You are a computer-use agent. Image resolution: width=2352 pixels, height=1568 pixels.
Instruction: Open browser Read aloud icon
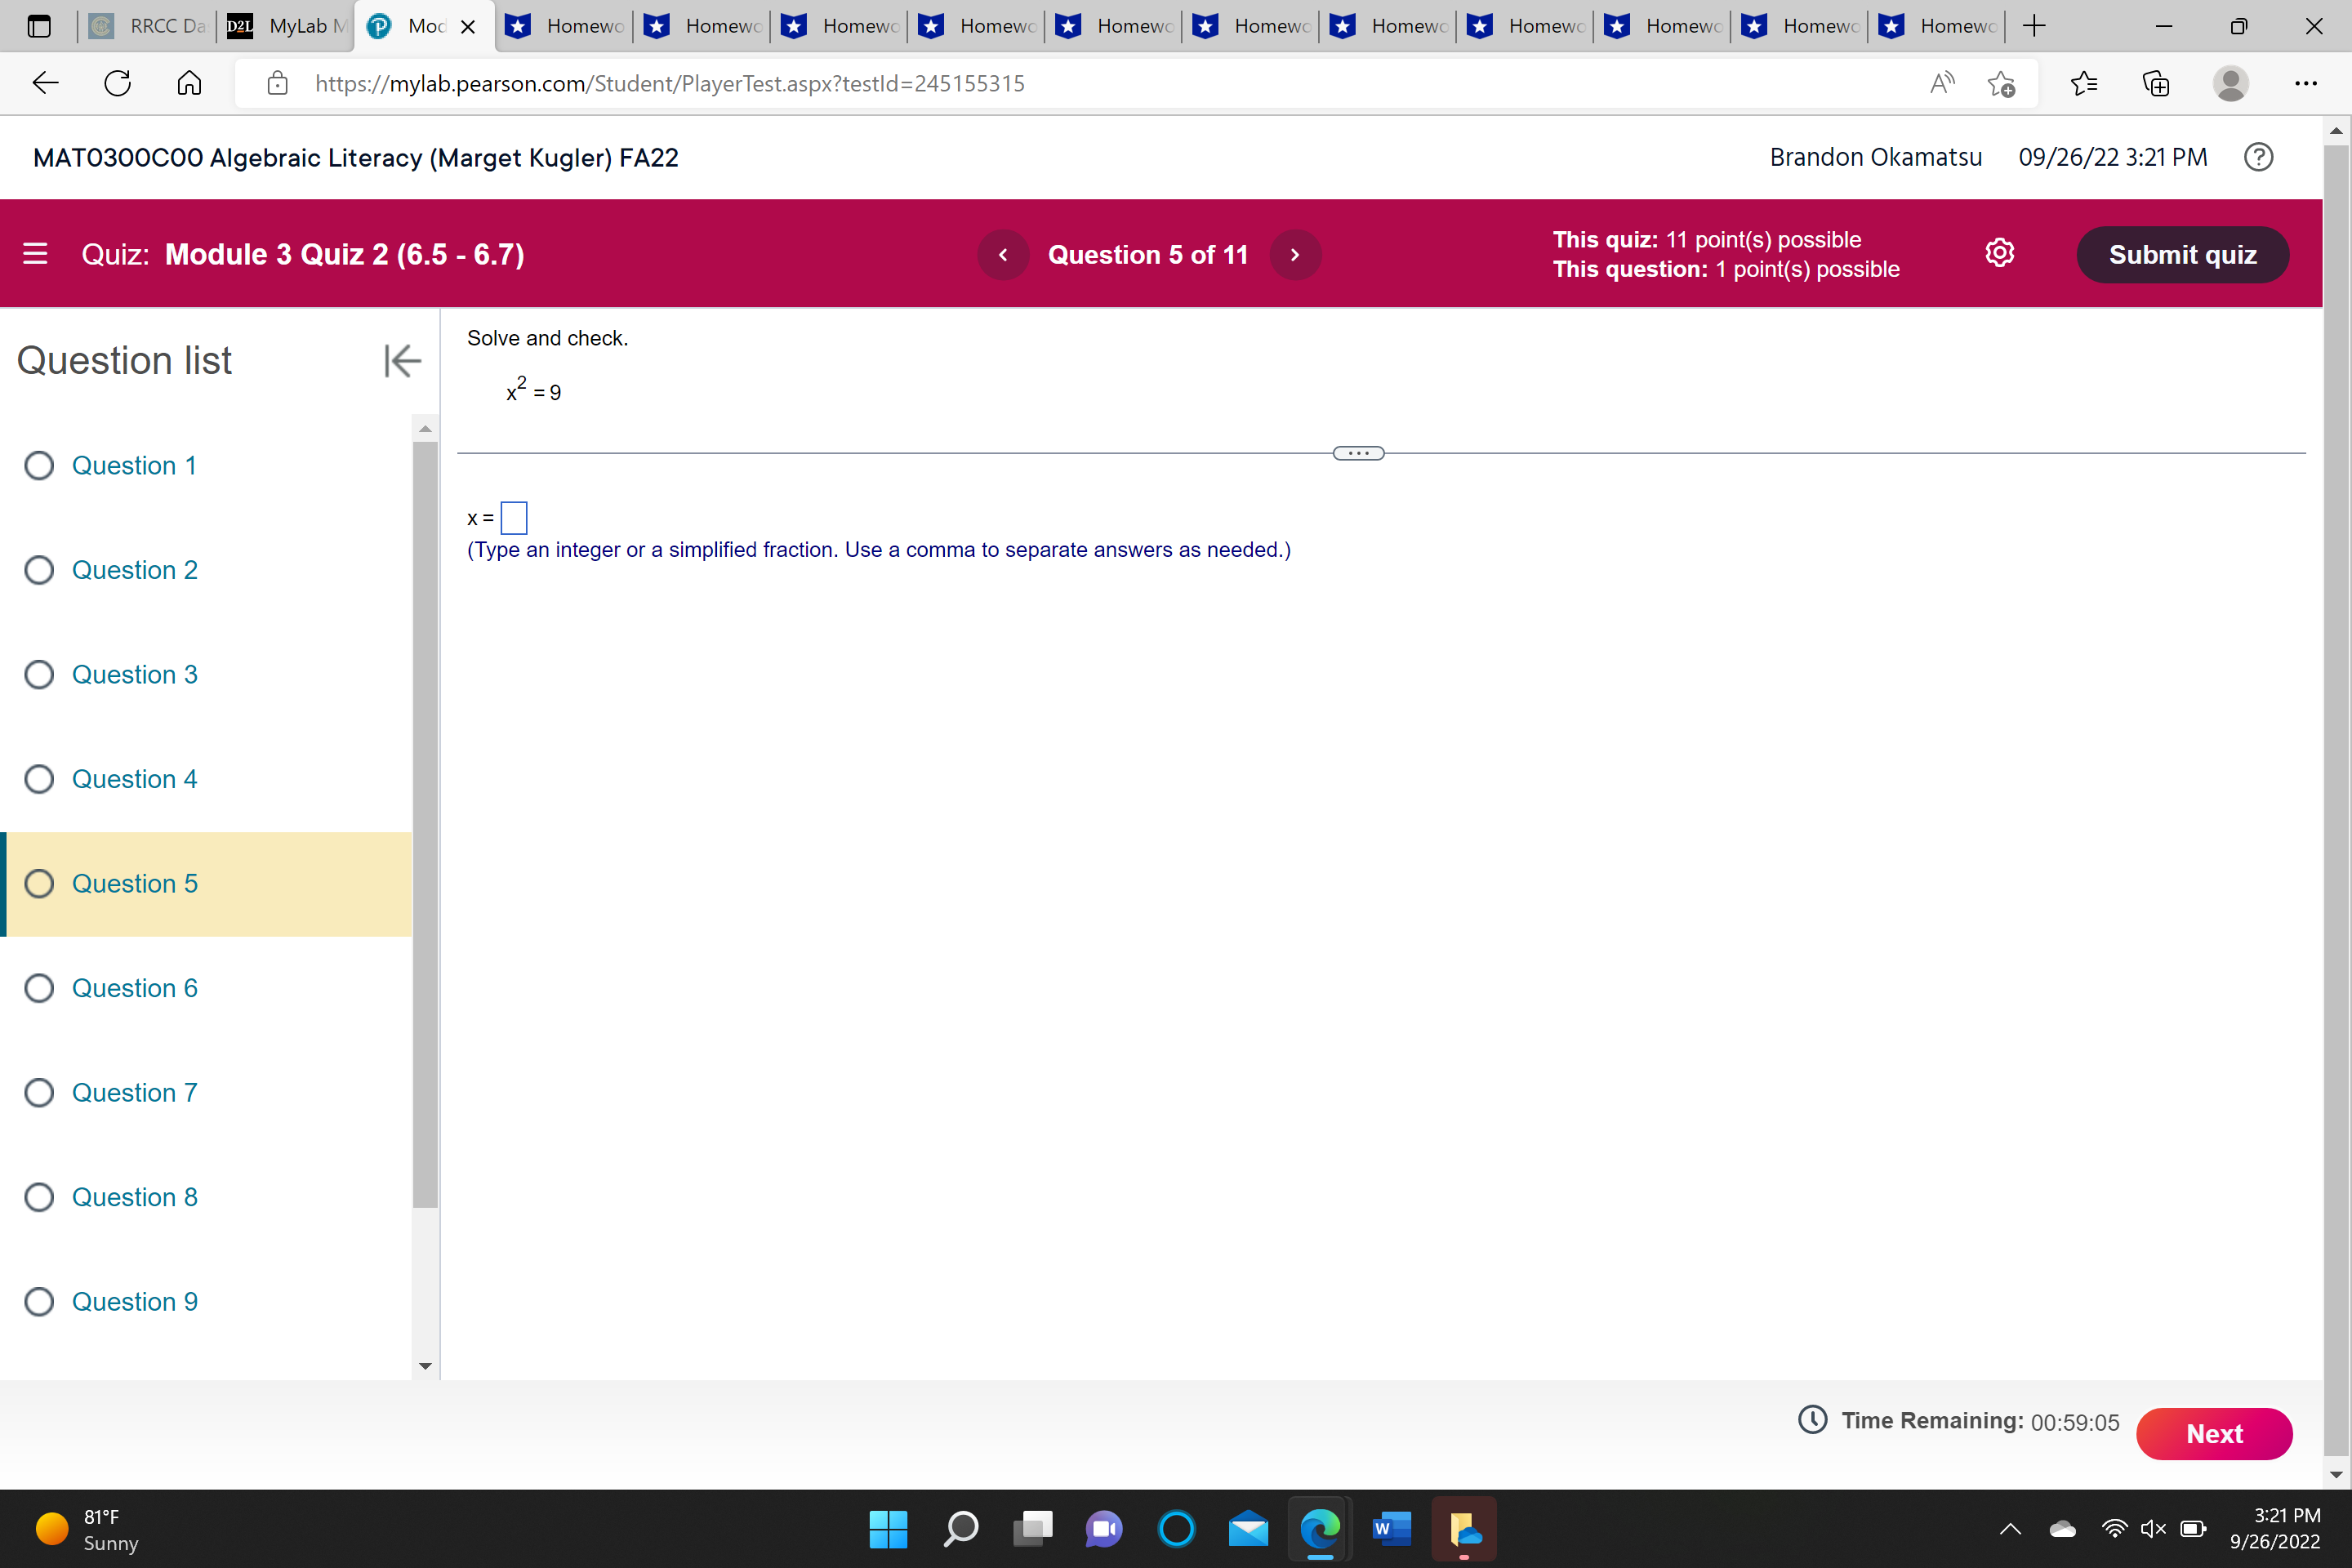click(x=1941, y=83)
